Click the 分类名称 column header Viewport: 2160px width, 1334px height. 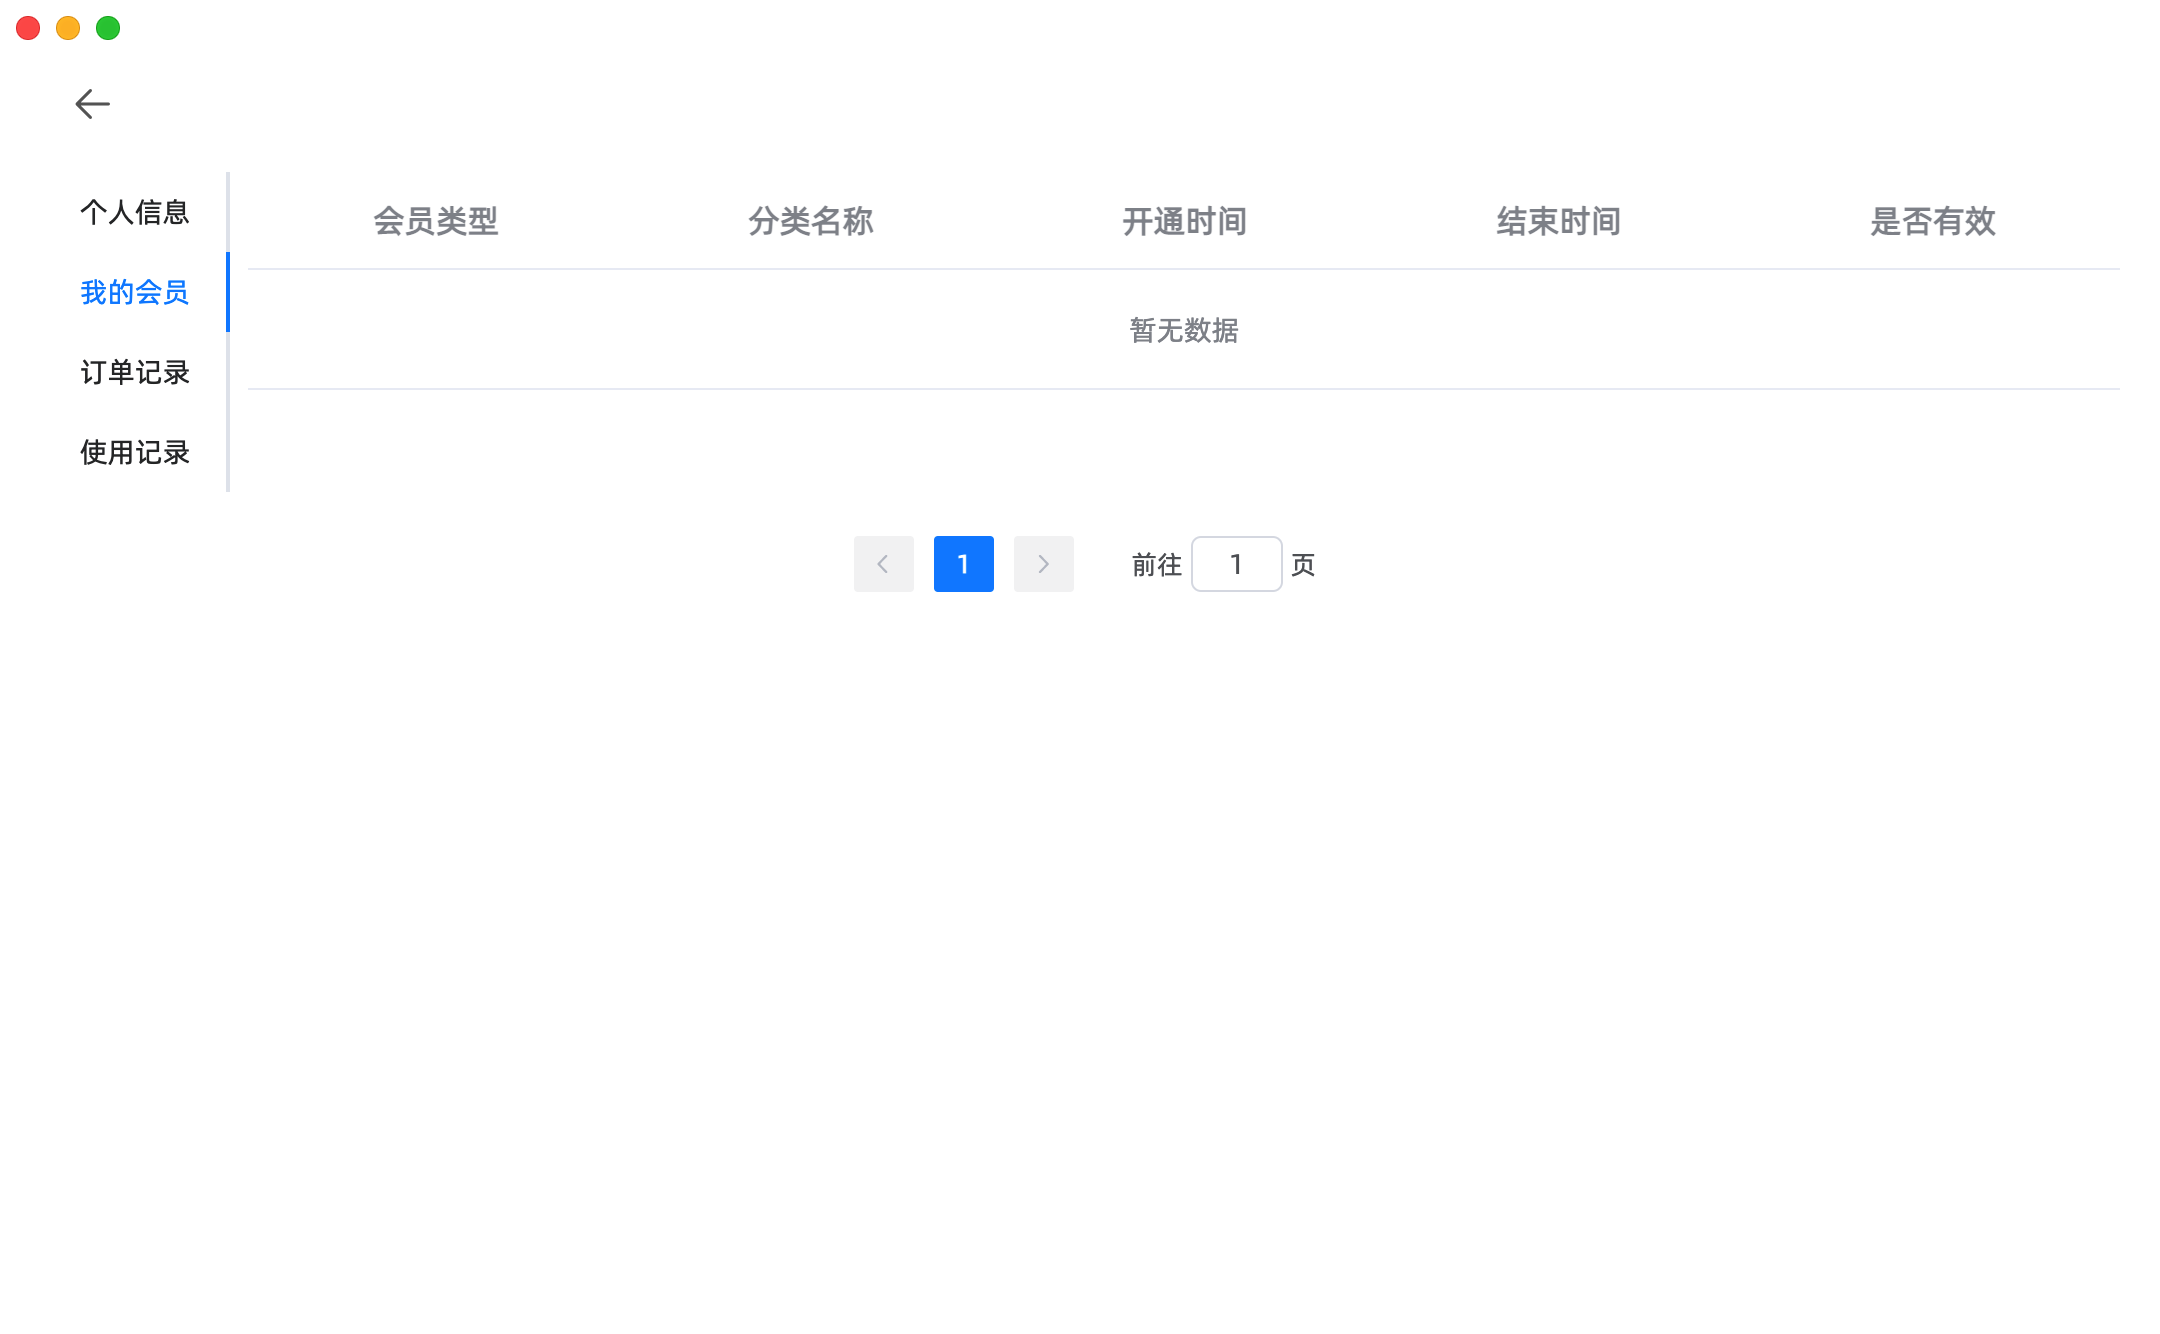pos(810,221)
